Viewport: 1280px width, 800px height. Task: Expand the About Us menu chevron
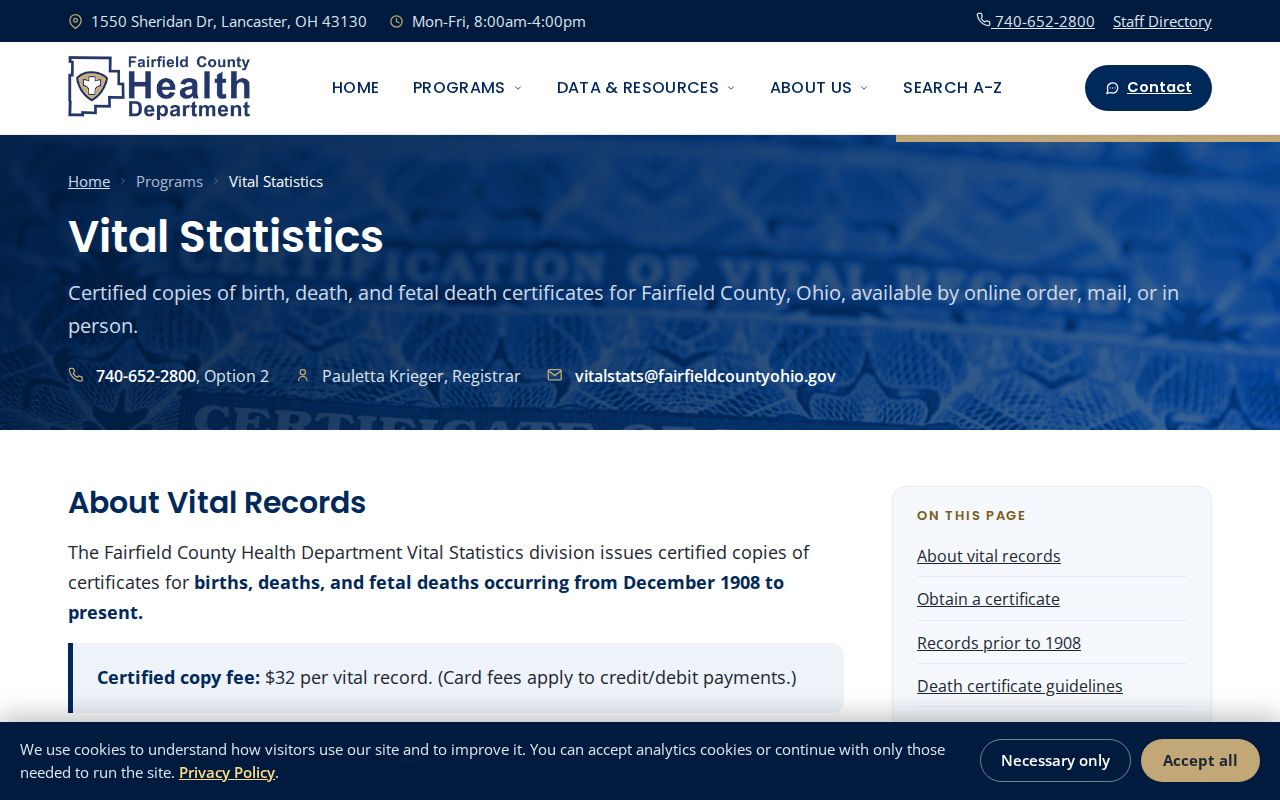click(864, 88)
